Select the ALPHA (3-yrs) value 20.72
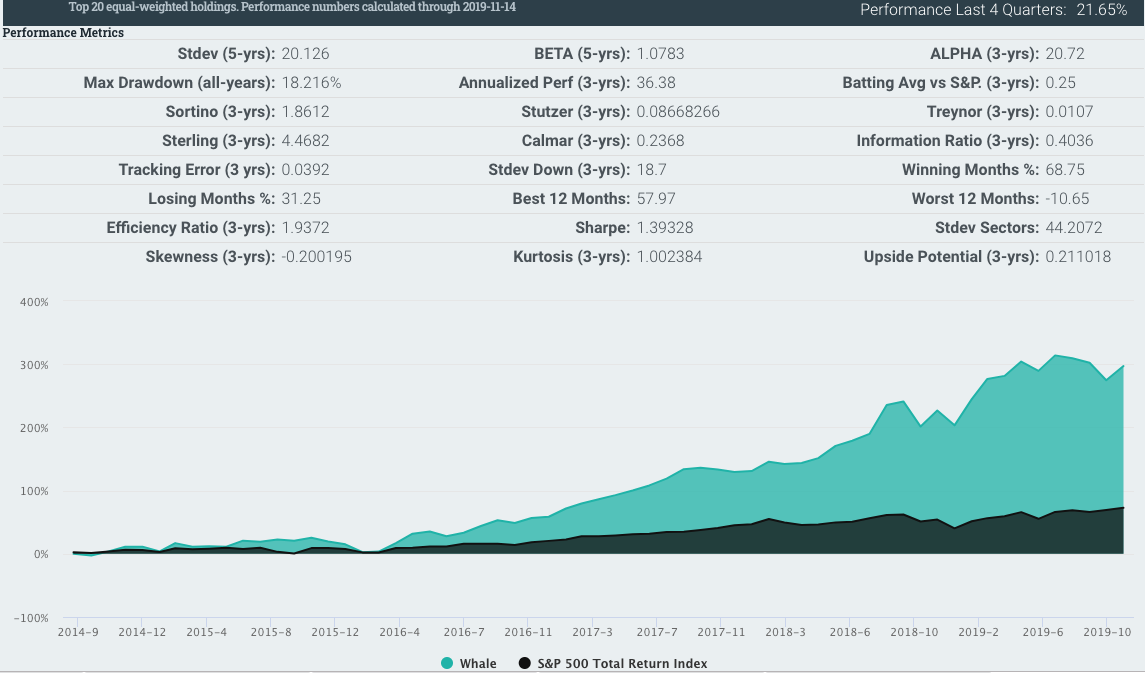Screen dimensions: 1145x673 [1065, 53]
